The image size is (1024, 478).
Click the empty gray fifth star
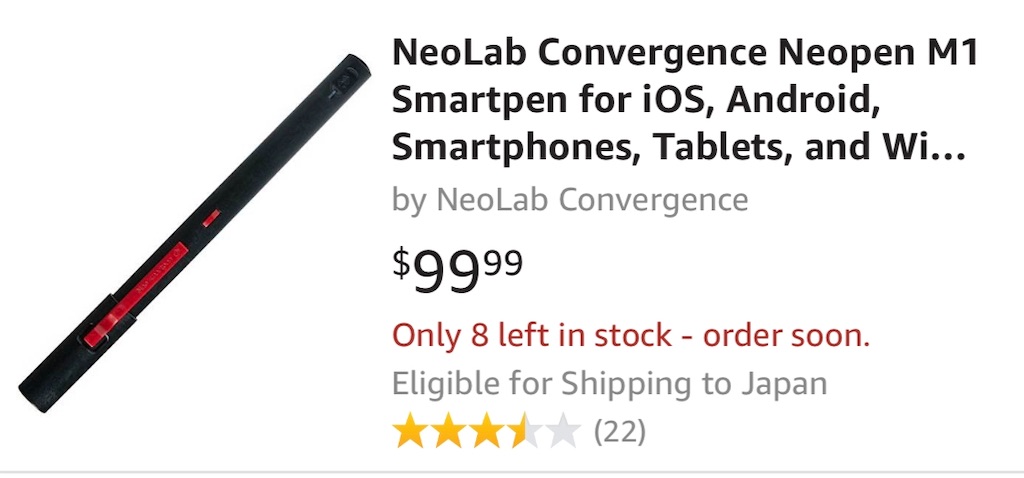[564, 432]
